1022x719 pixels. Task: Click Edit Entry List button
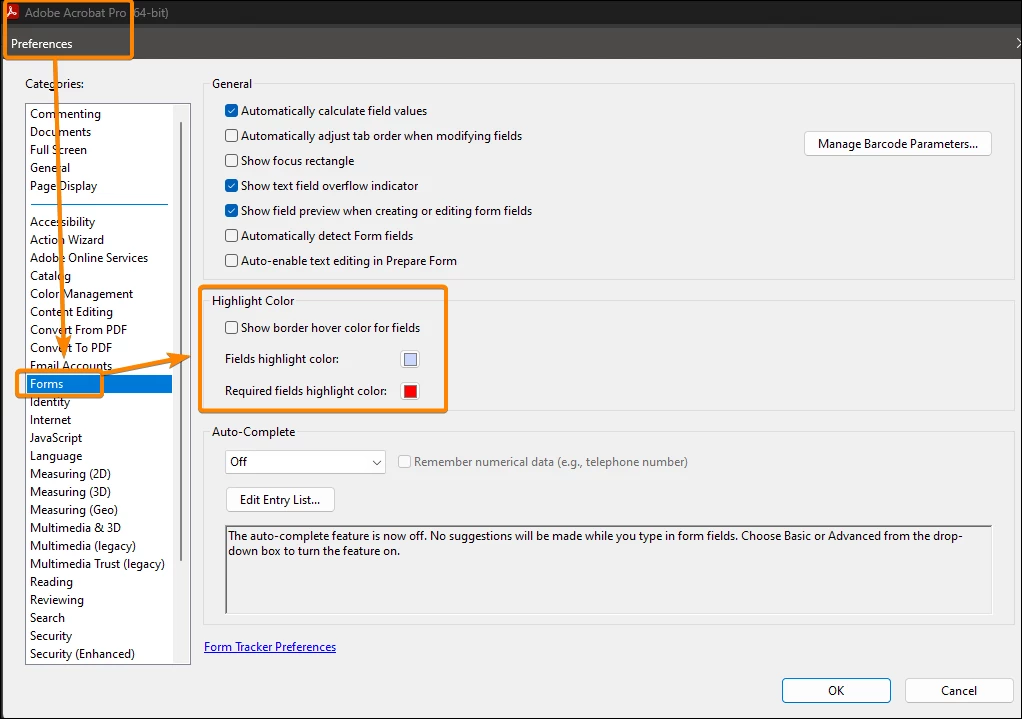[280, 500]
